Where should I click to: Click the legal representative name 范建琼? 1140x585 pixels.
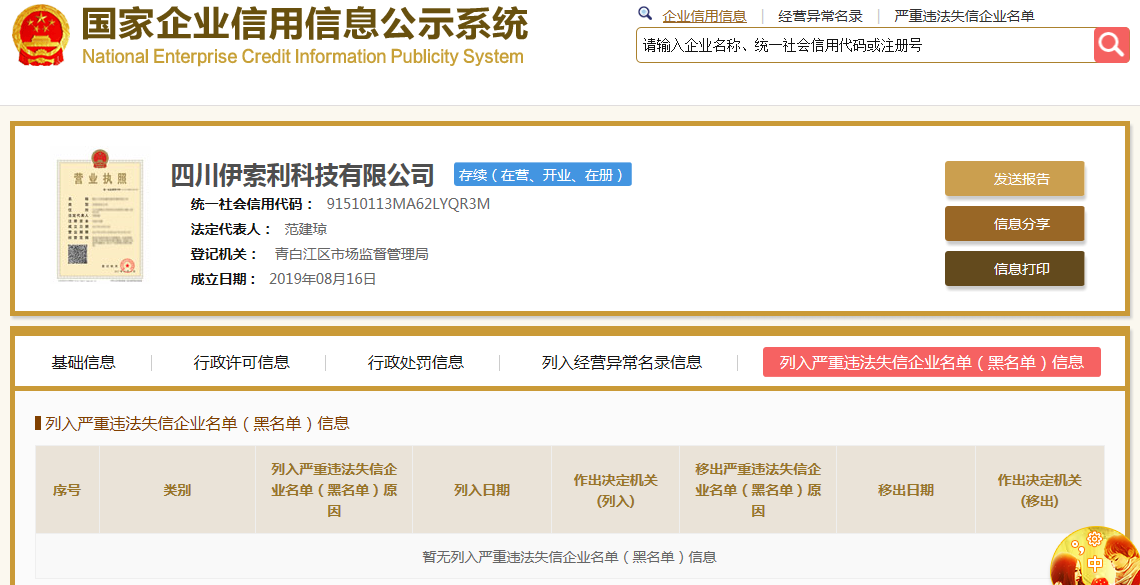(305, 230)
